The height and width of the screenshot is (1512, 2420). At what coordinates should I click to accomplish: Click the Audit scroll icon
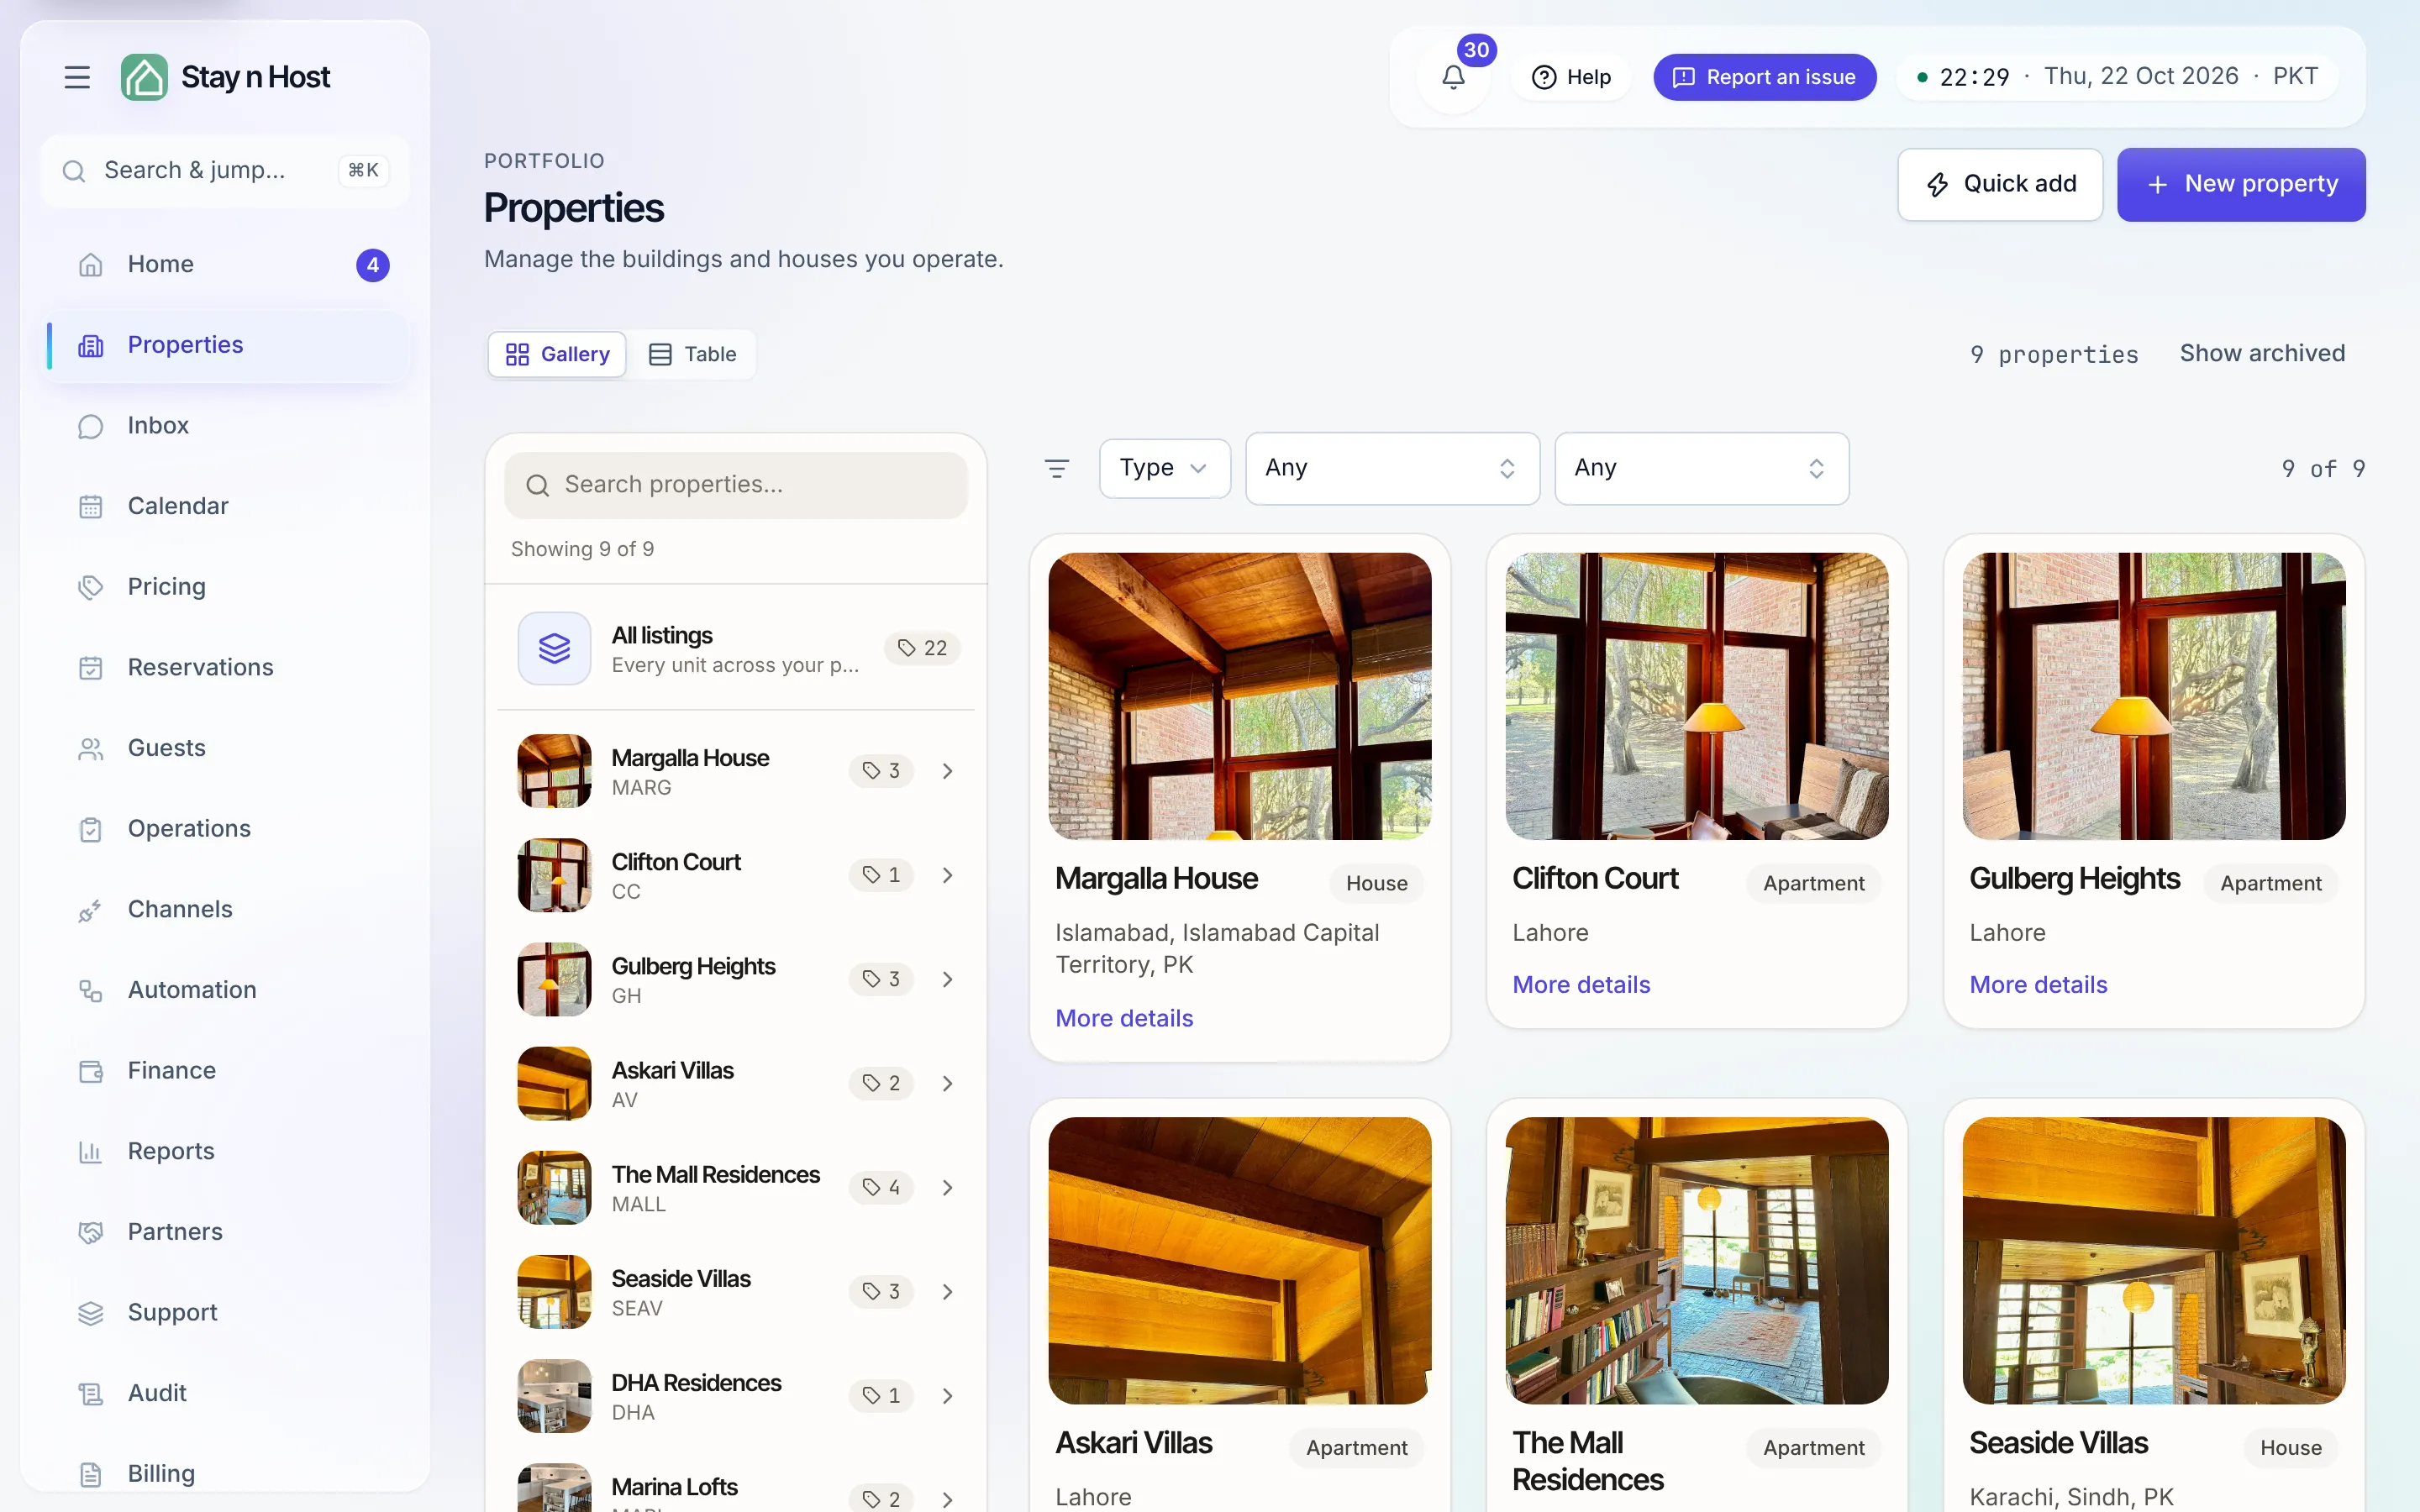click(x=91, y=1393)
